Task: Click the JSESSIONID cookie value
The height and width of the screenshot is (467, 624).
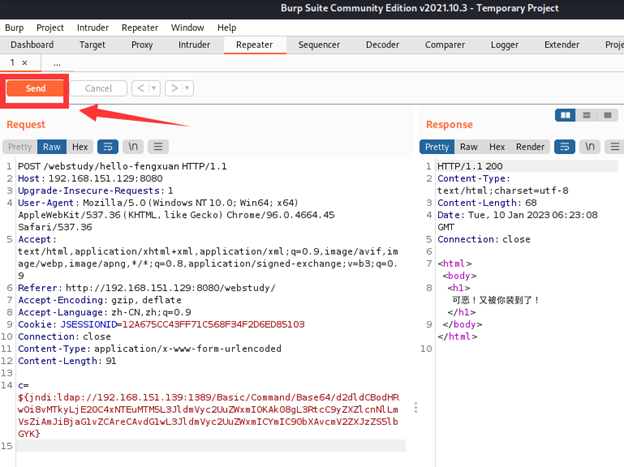Action: [213, 324]
